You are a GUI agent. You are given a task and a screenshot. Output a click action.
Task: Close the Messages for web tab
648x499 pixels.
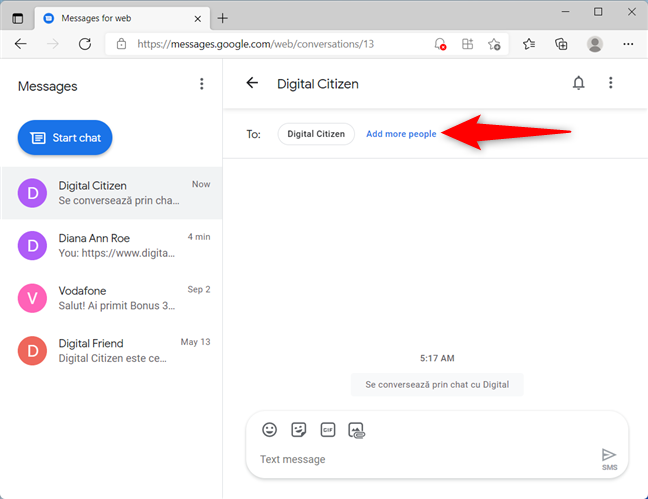(198, 19)
